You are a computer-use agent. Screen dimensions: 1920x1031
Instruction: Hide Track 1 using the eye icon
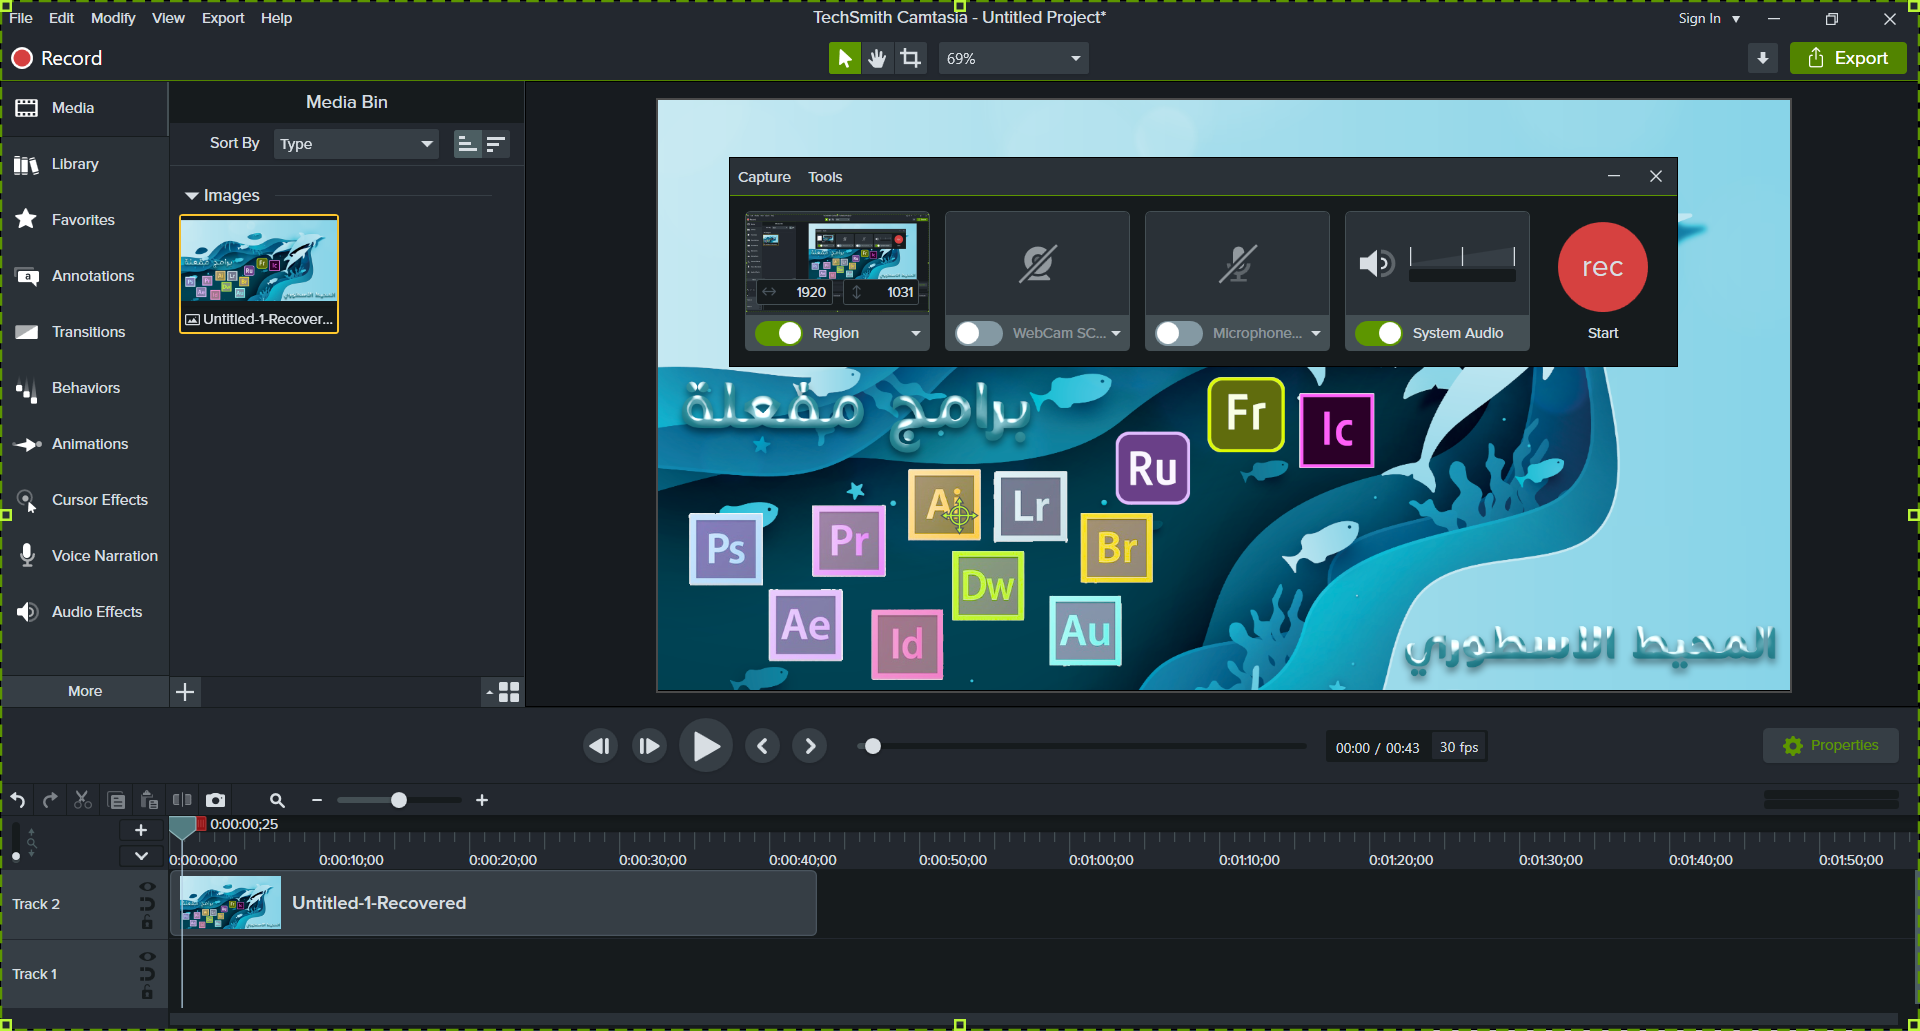pyautogui.click(x=147, y=957)
